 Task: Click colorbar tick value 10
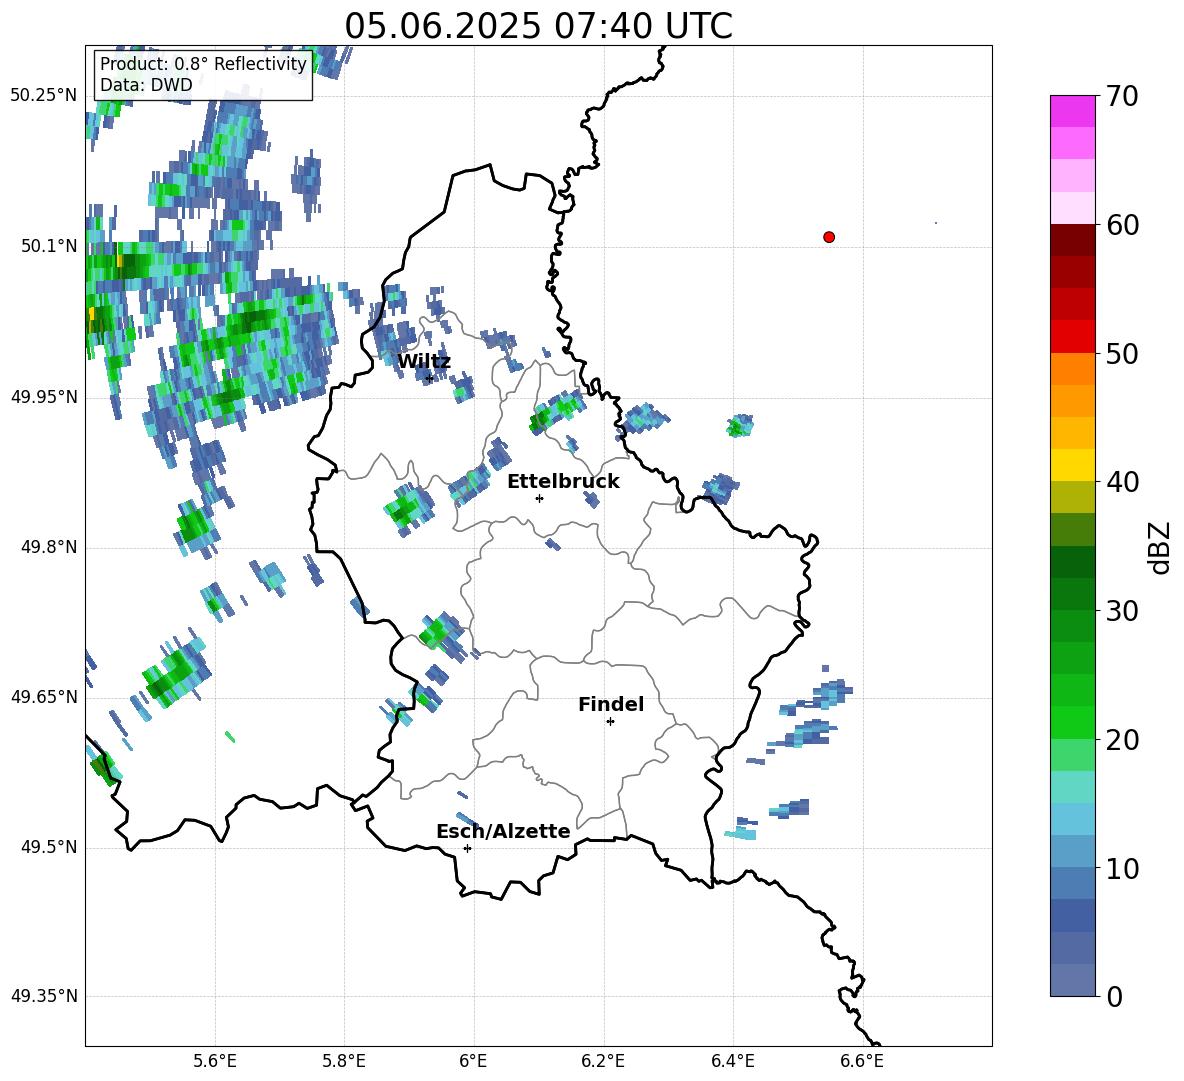coord(1122,868)
